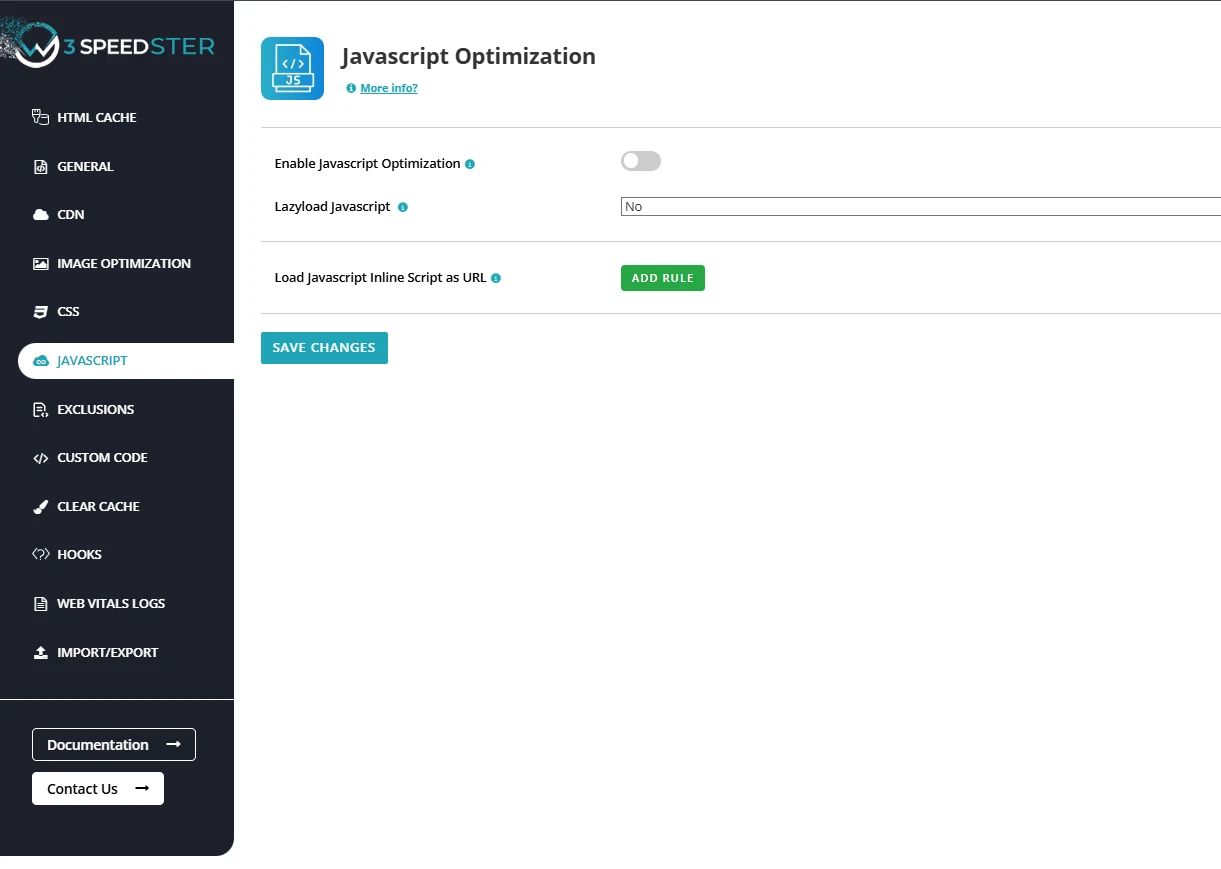Open the More info link

point(388,88)
